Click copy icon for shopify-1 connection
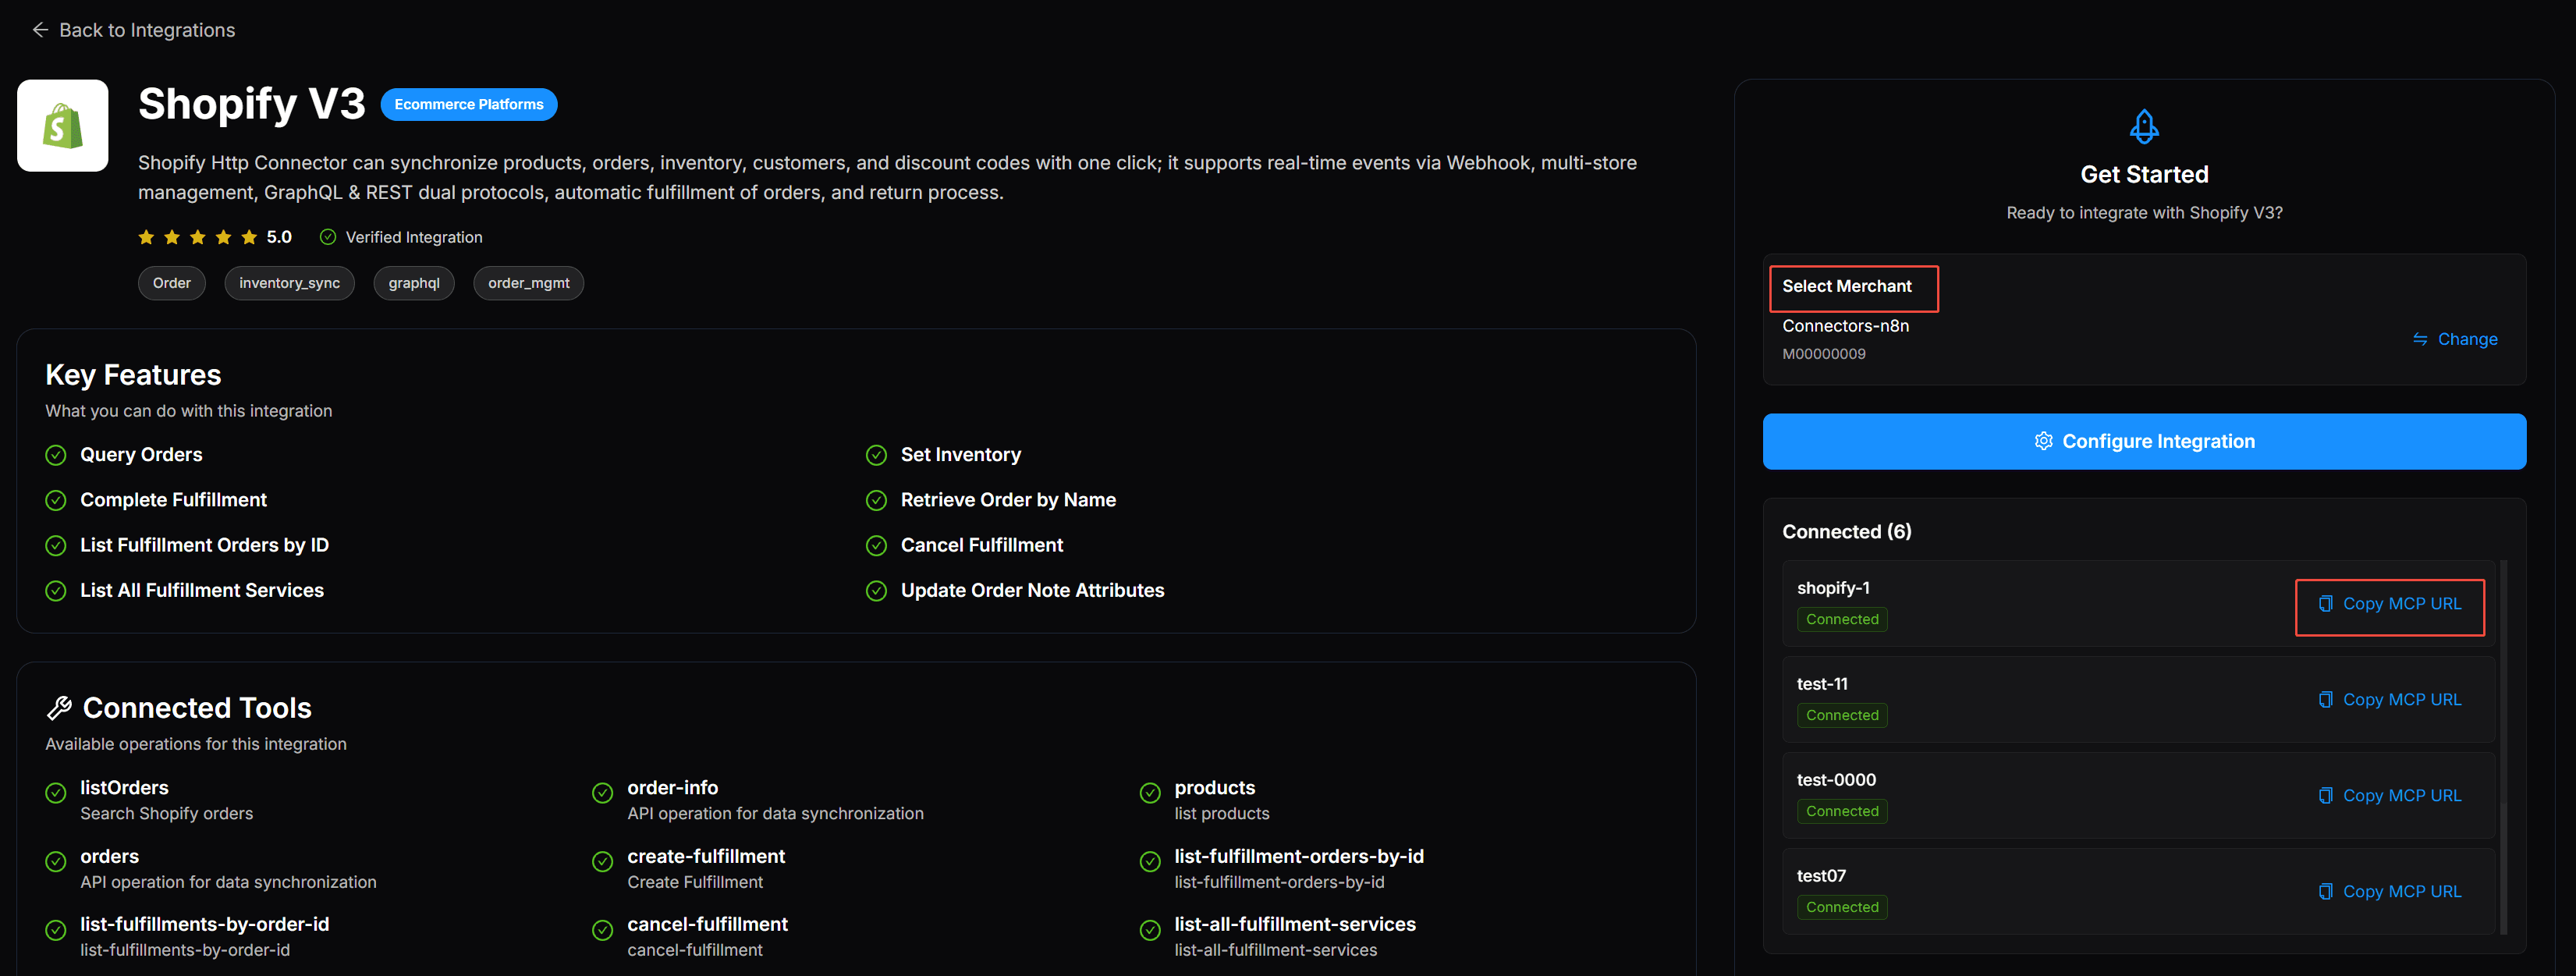This screenshot has width=2576, height=976. tap(2325, 604)
